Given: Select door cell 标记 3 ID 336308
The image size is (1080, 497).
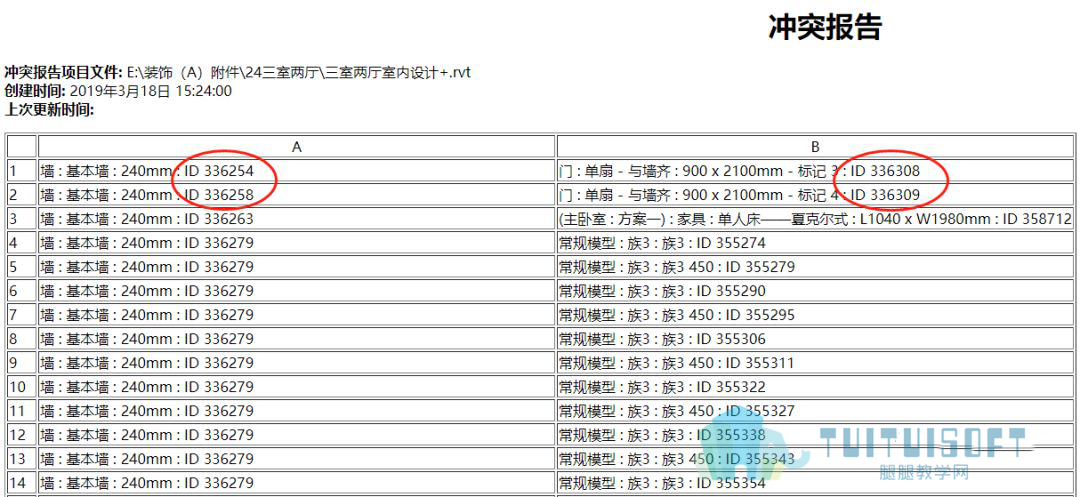Looking at the screenshot, I should pyautogui.click(x=815, y=170).
